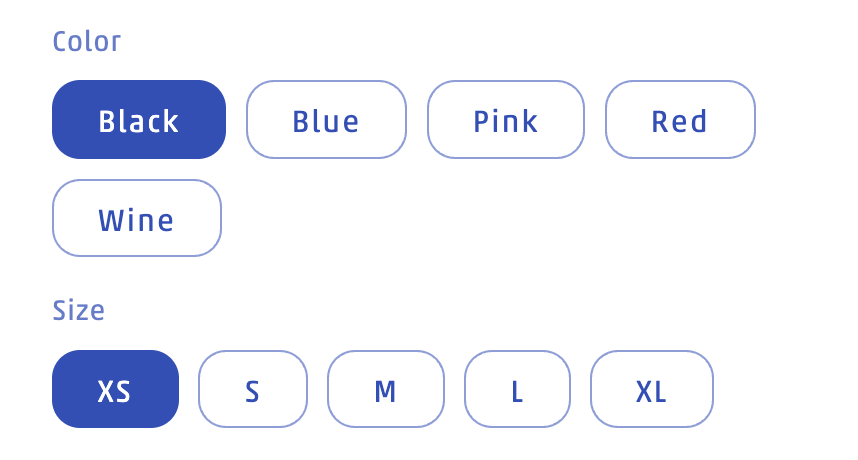Select the Black color option
Image resolution: width=858 pixels, height=460 pixels.
tap(139, 120)
